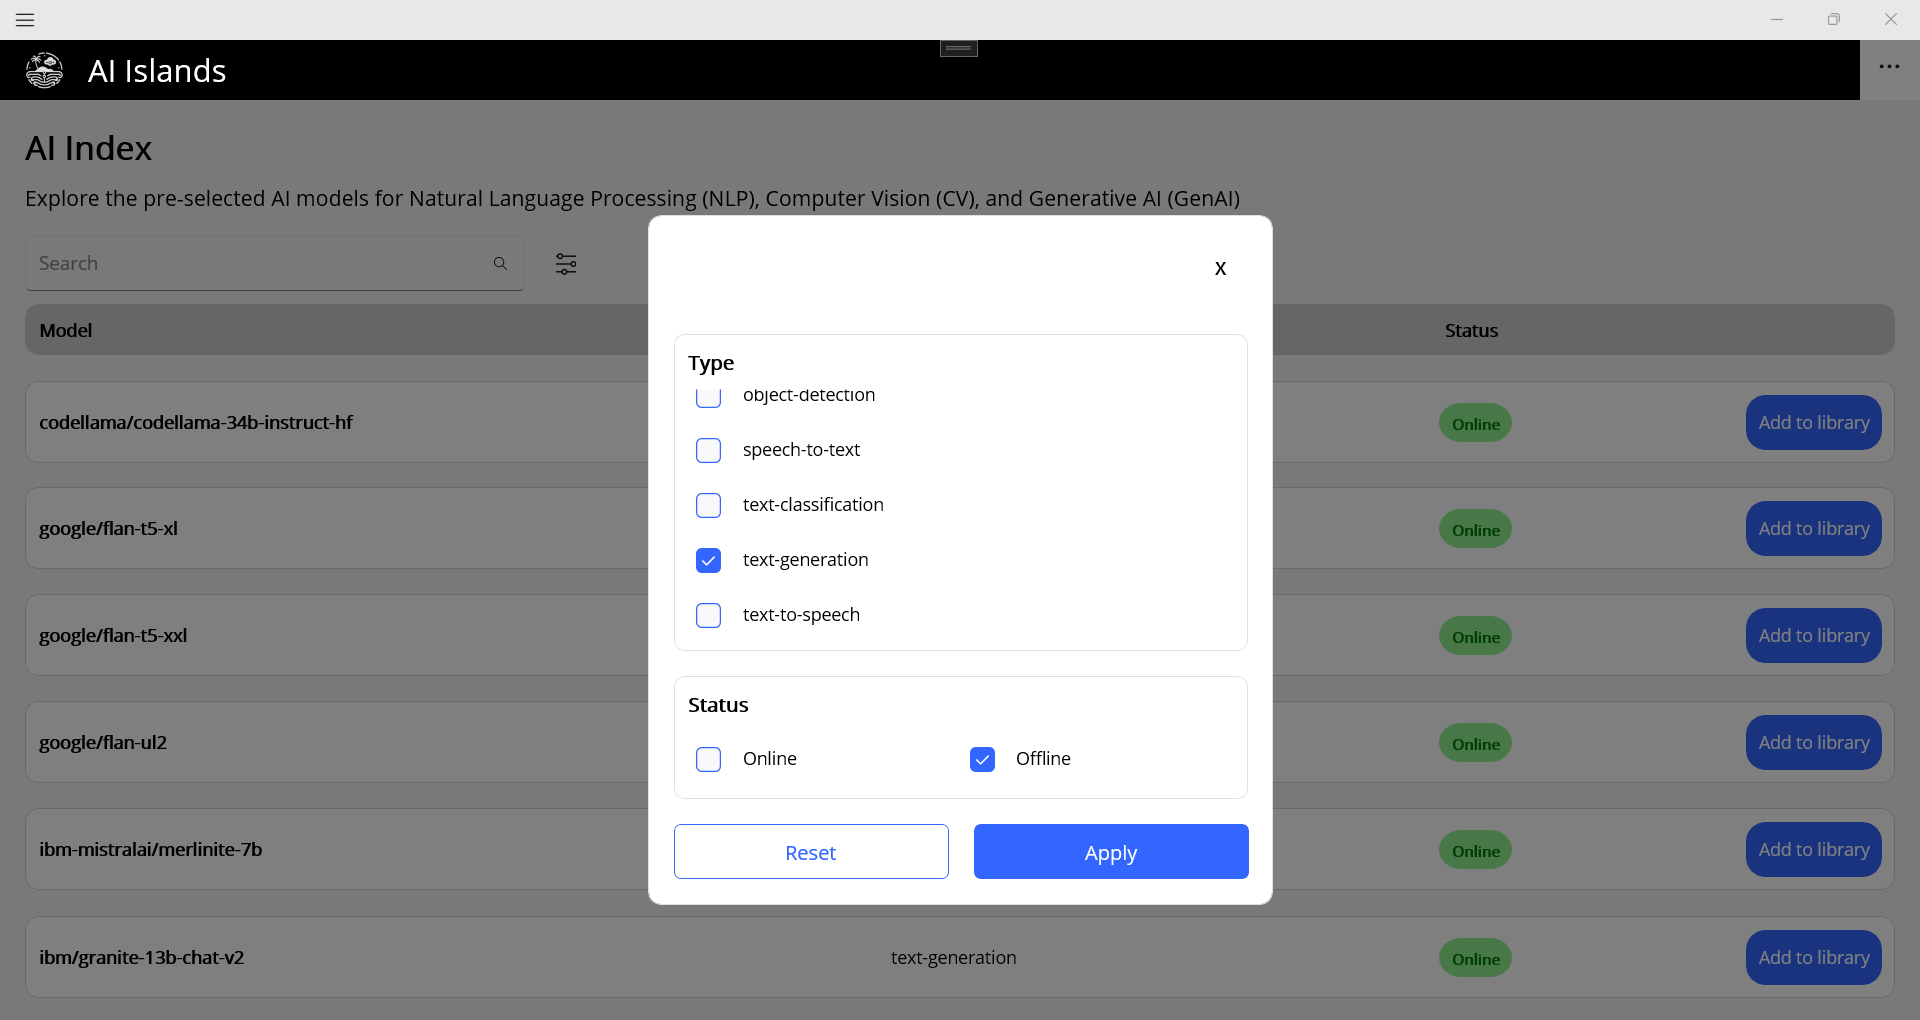Click the Online badge for google/flan-ul2

1475,743
